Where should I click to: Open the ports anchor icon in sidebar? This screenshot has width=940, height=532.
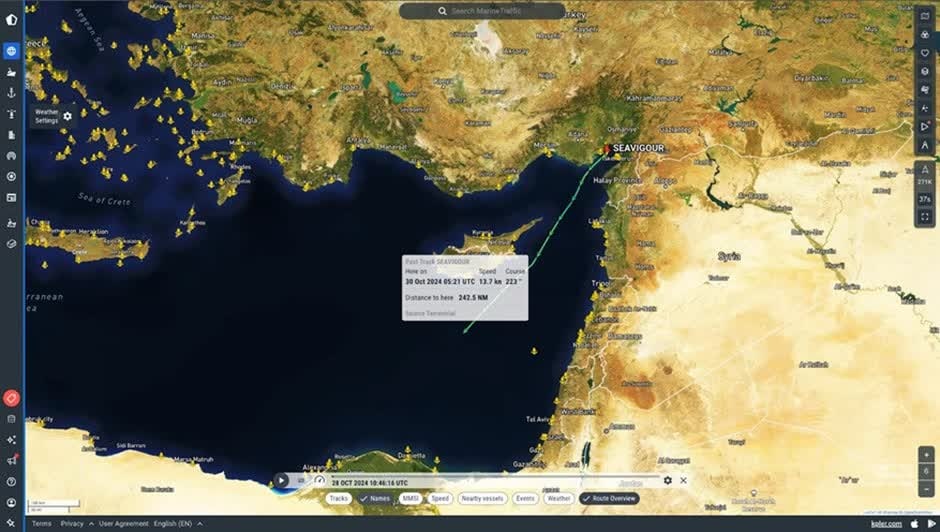(11, 92)
